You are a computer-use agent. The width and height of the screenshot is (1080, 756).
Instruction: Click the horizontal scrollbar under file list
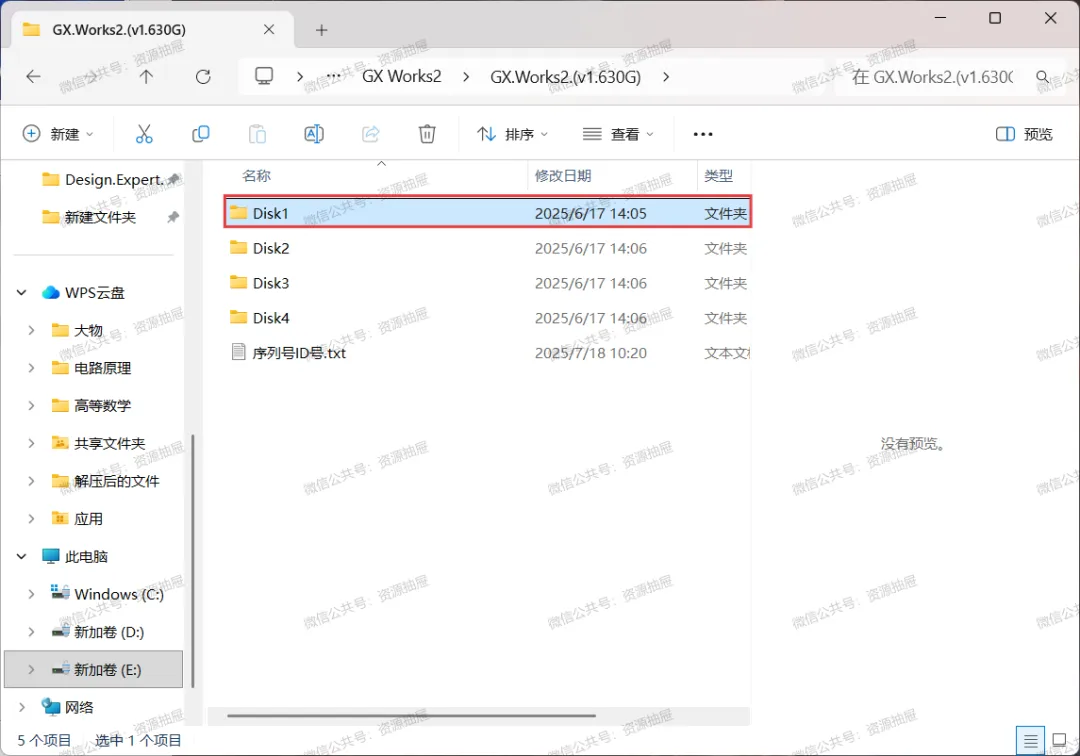[411, 715]
